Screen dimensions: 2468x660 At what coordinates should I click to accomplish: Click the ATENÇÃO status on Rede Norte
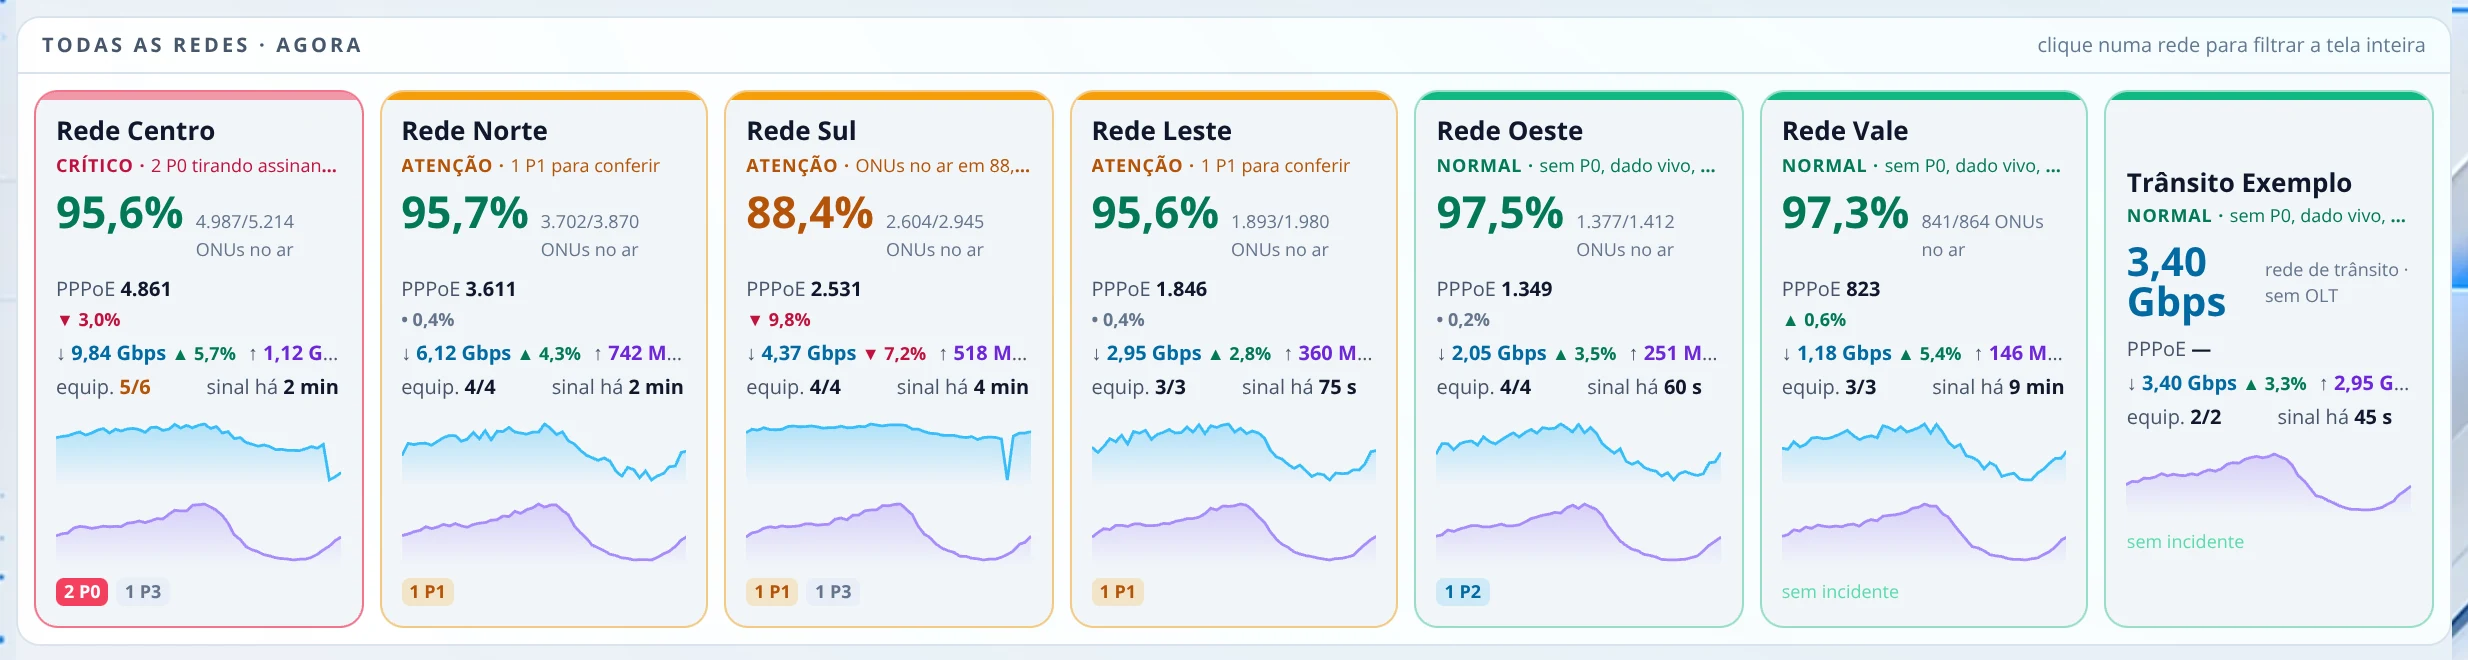[x=447, y=166]
